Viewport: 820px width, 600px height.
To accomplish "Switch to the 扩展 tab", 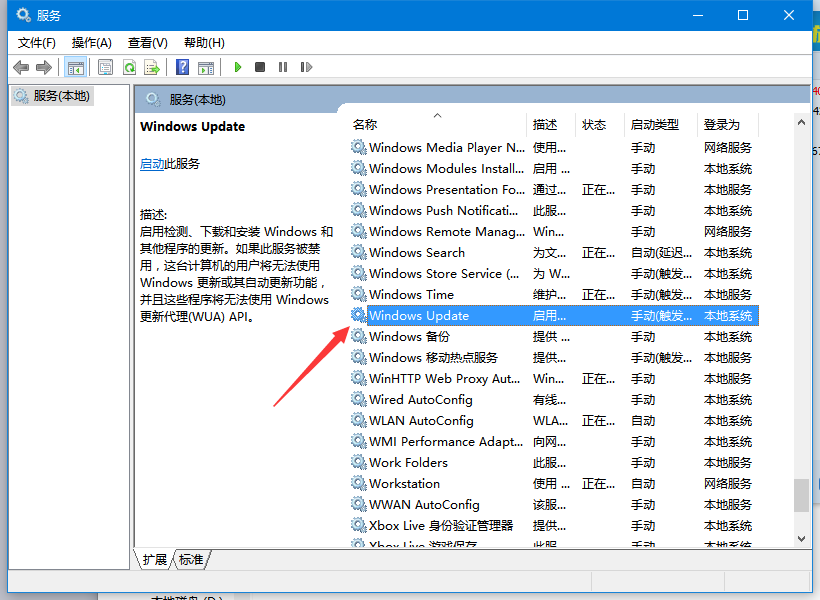I will point(154,560).
